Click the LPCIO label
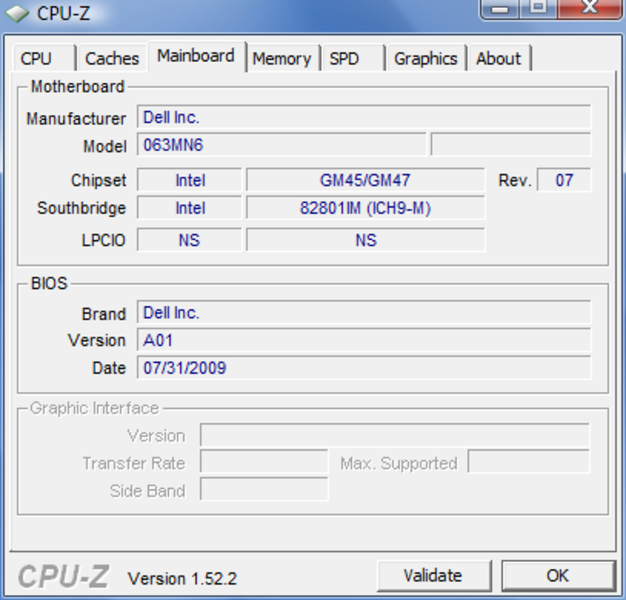Screen dimensions: 626x600 (x=103, y=240)
